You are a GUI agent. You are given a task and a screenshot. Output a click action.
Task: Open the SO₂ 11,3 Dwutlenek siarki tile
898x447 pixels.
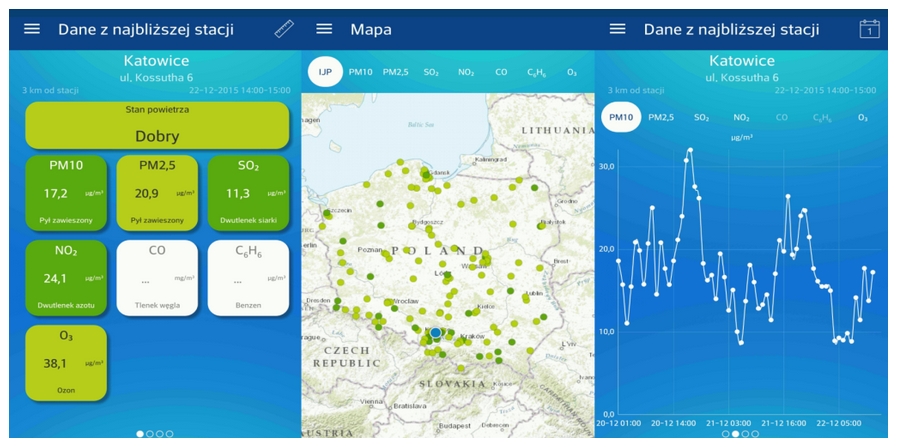click(x=248, y=193)
